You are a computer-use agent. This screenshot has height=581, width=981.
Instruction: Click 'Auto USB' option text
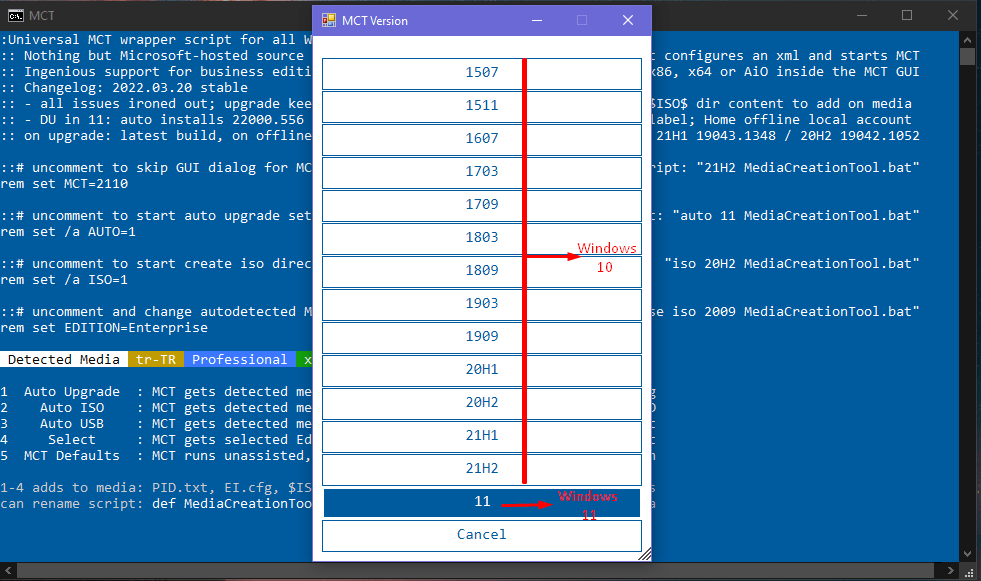tap(72, 424)
